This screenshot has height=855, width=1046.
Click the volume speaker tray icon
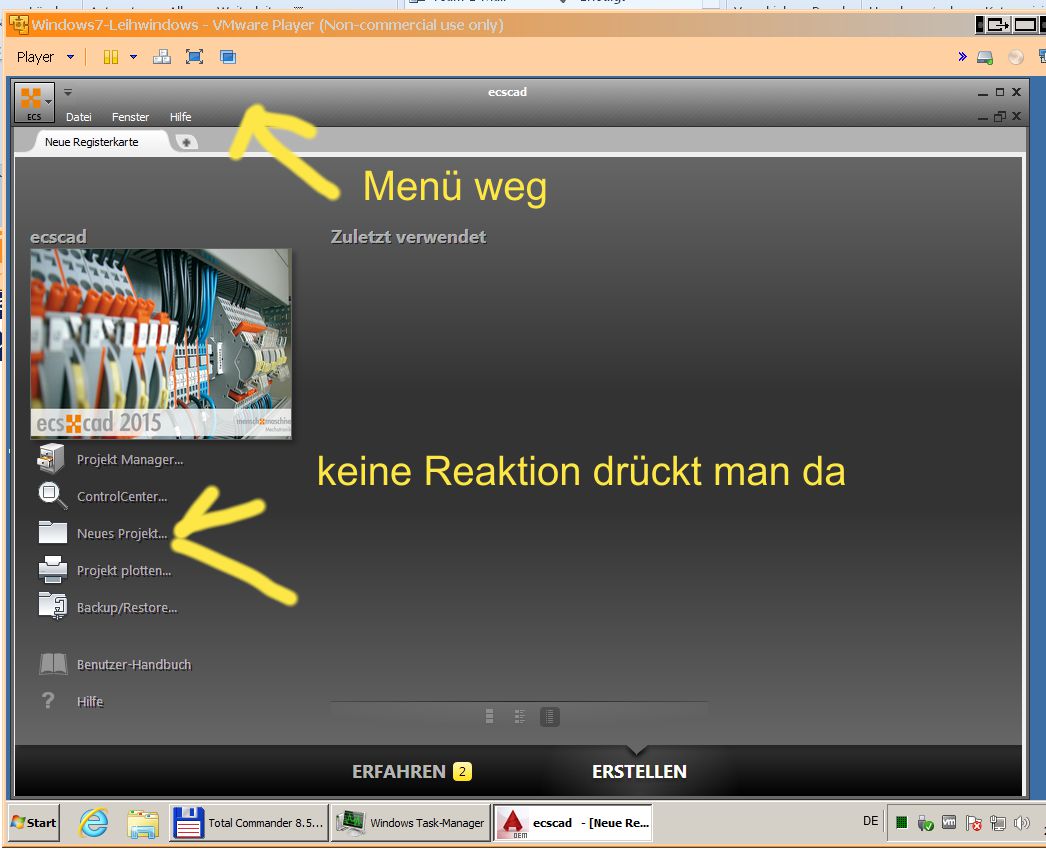1021,823
